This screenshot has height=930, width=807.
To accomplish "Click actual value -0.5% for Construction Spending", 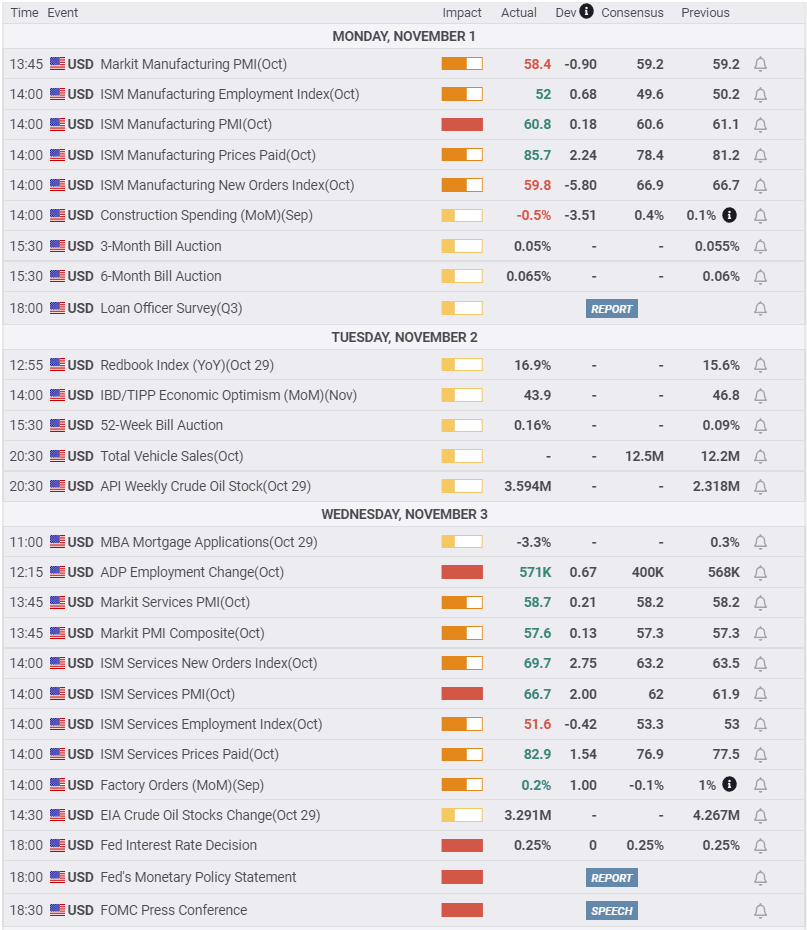I will click(534, 215).
